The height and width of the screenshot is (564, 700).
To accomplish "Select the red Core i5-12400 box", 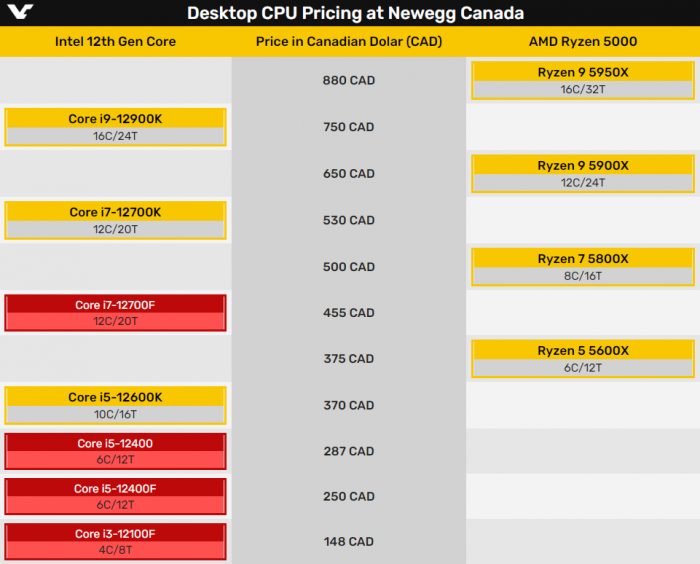I will coord(115,451).
